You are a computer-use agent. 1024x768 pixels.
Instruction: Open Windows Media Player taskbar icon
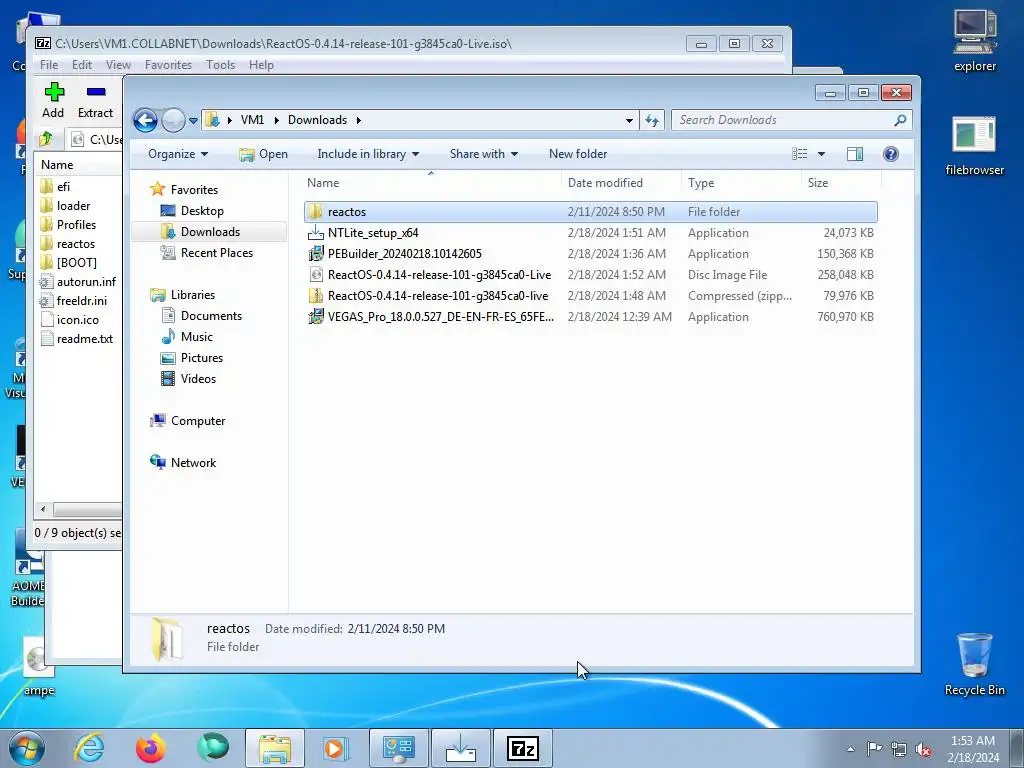[336, 748]
